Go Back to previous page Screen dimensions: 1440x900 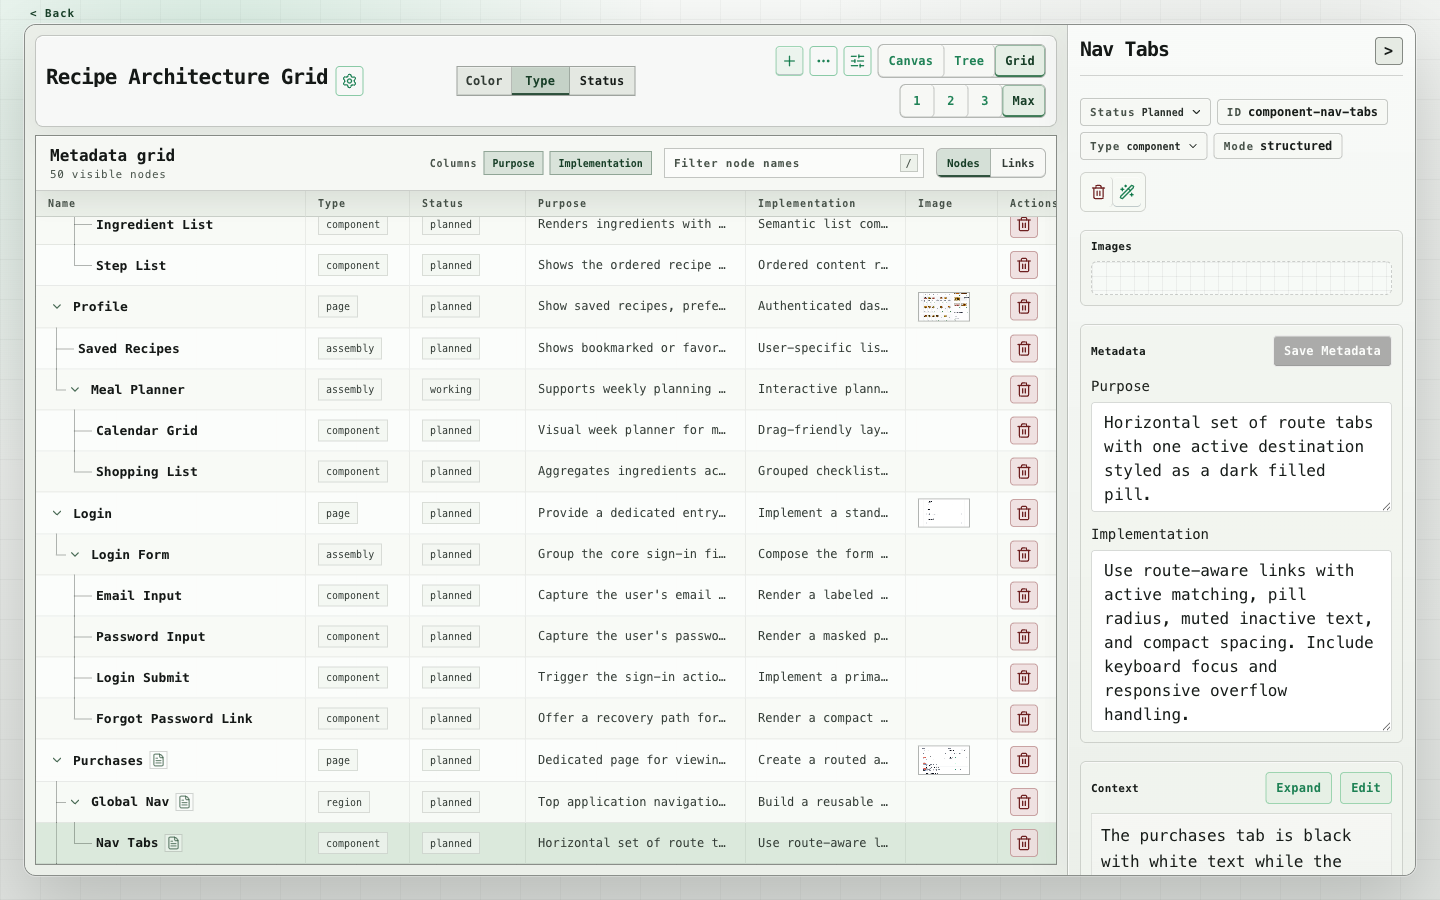pos(52,13)
